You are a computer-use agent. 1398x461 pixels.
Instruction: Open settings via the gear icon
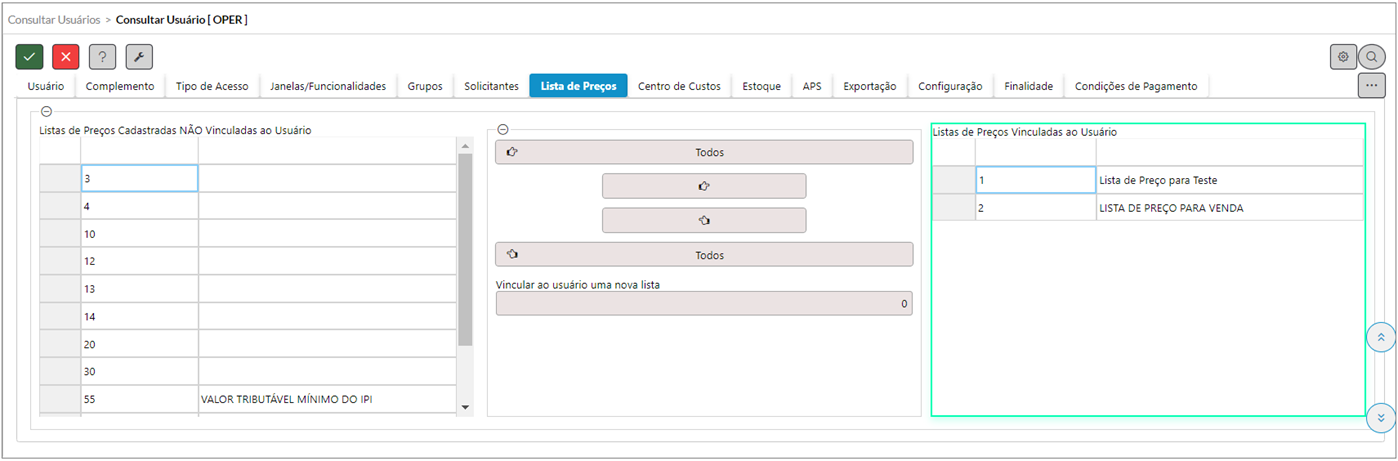[1343, 57]
